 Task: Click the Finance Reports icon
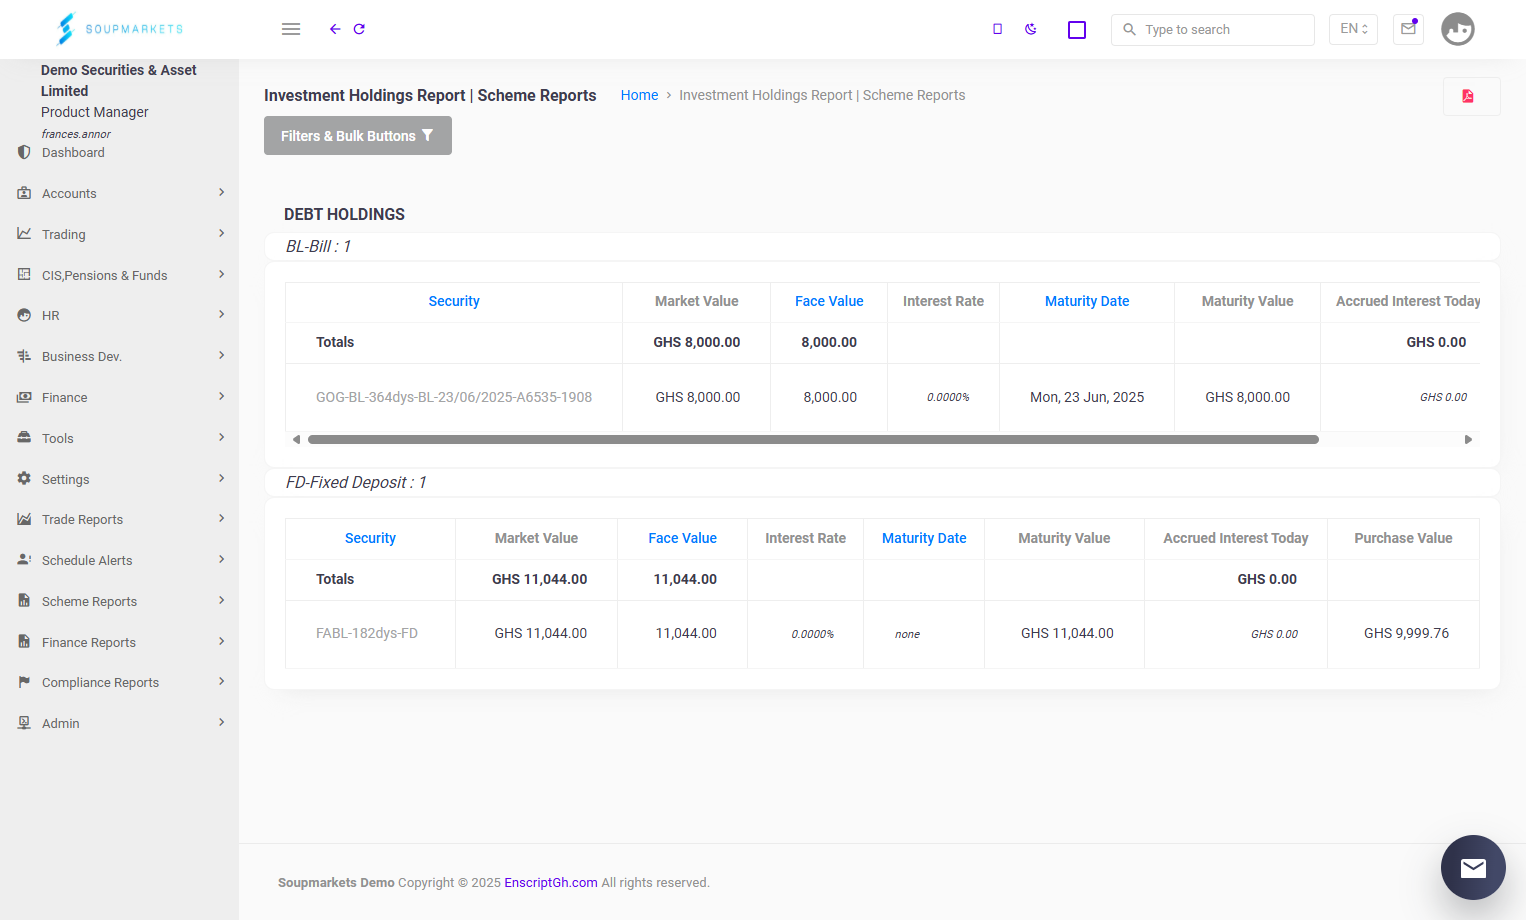pyautogui.click(x=24, y=642)
